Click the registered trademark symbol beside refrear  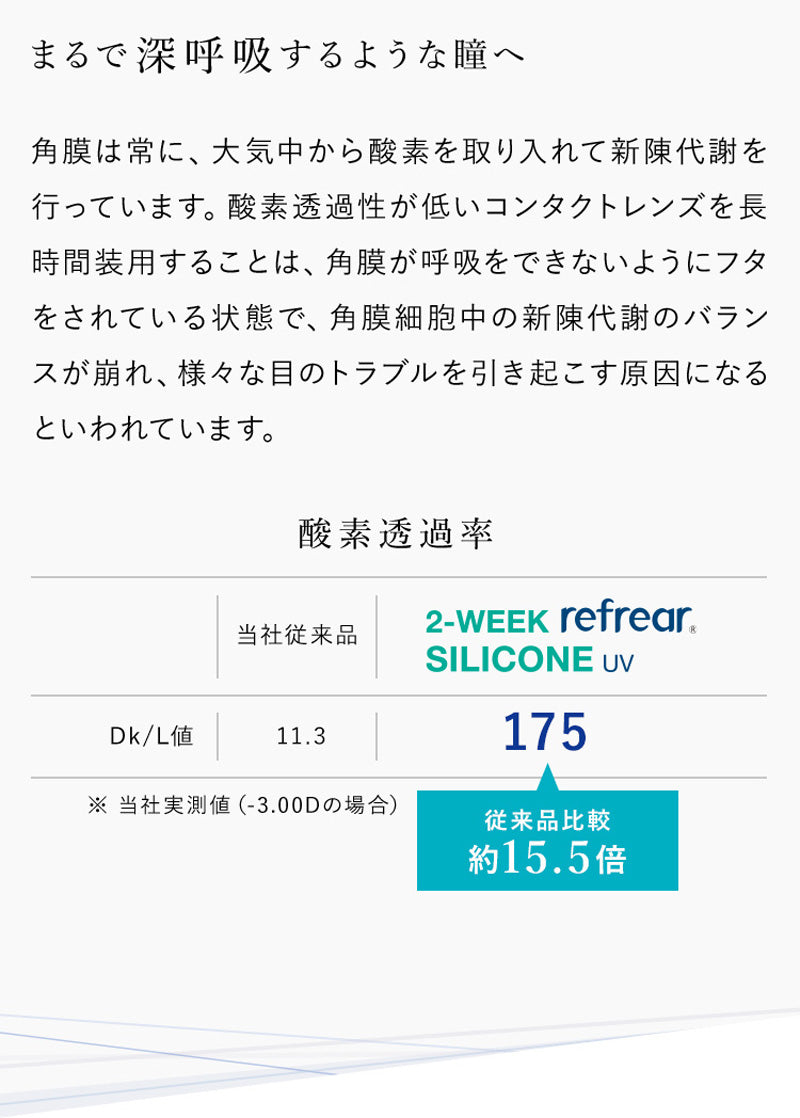[x=693, y=630]
